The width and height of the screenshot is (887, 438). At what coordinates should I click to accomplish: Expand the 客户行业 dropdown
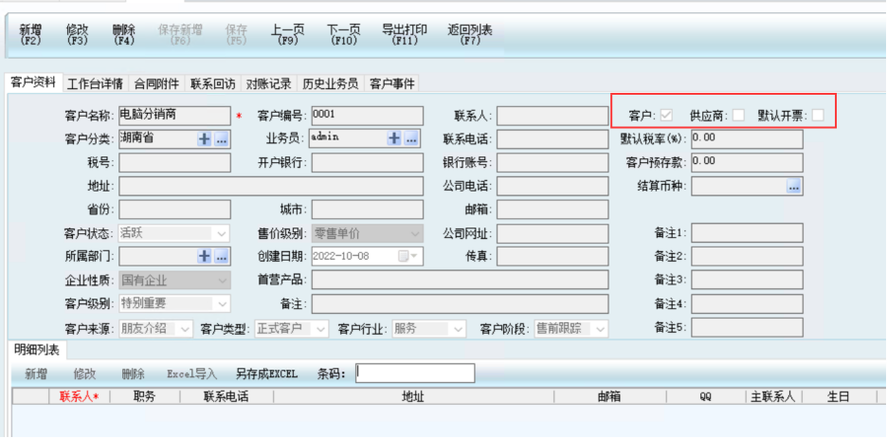458,329
